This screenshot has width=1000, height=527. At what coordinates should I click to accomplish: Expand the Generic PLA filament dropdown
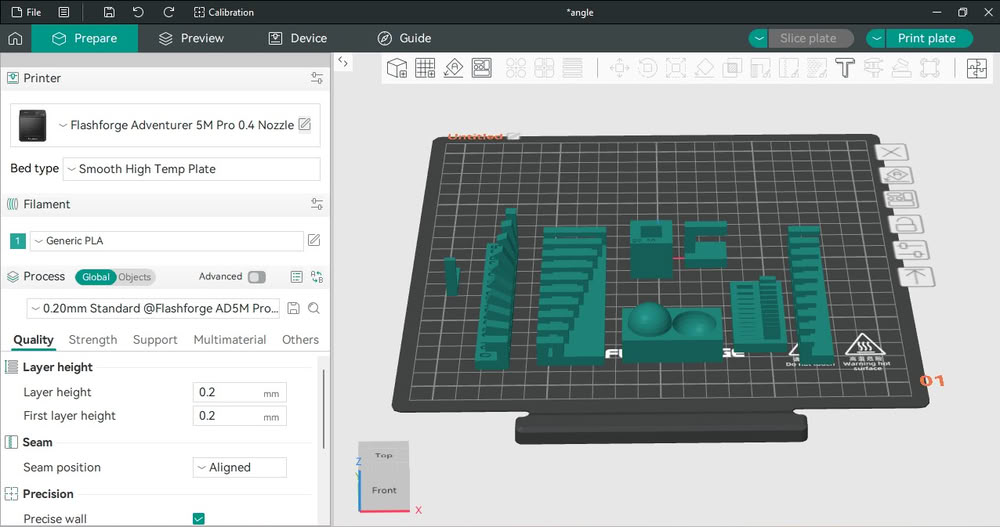(166, 241)
